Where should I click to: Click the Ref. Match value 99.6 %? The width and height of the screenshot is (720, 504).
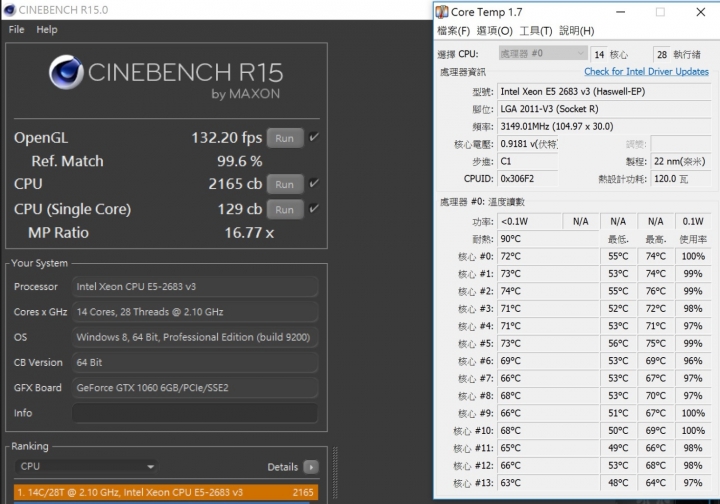tap(240, 161)
